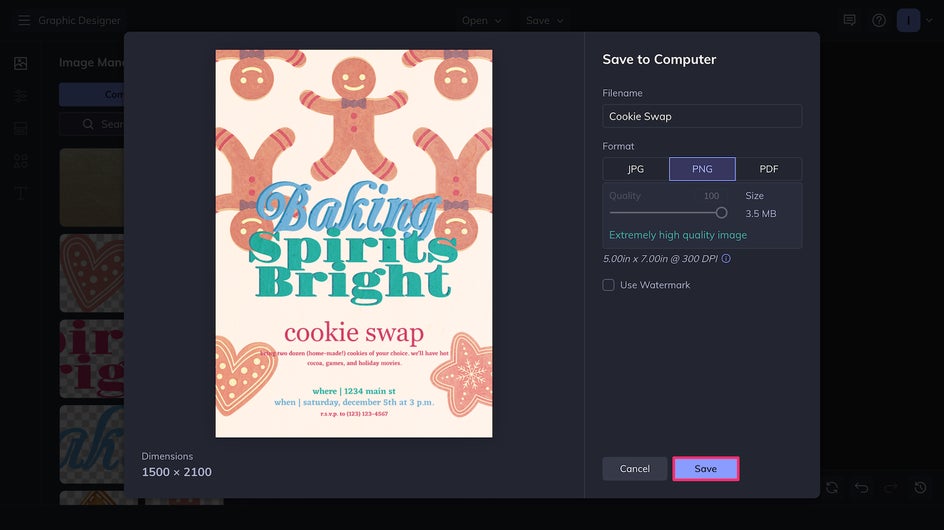Select PNG format
The height and width of the screenshot is (530, 944).
pos(702,169)
